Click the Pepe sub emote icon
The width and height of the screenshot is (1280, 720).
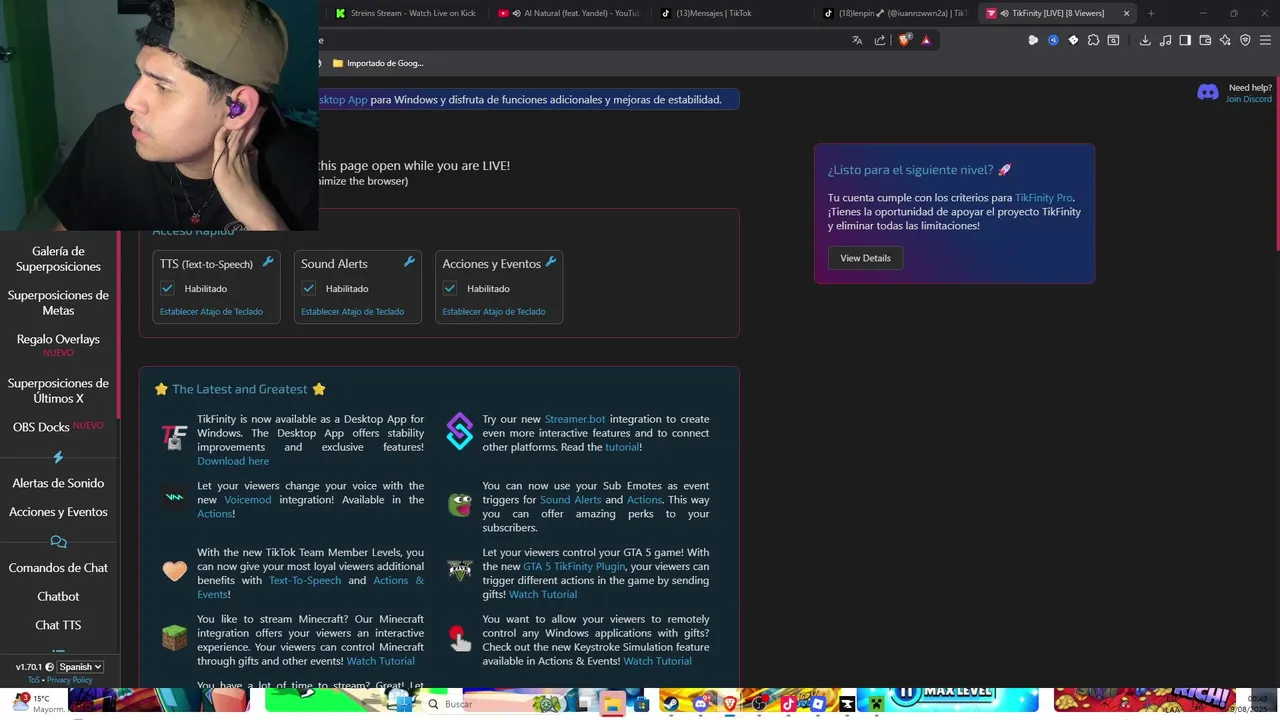[x=460, y=505]
